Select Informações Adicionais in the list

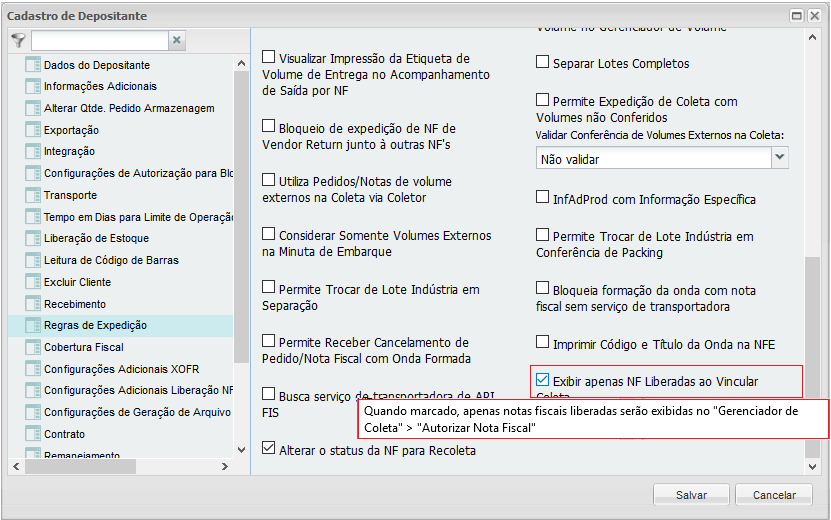pos(100,86)
